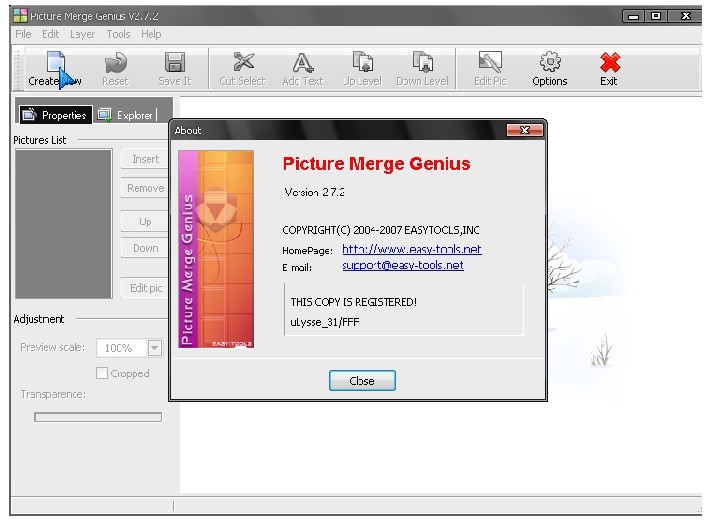Viewport: 708px width, 521px height.
Task: Click the Properties tab icon
Action: click(29, 115)
